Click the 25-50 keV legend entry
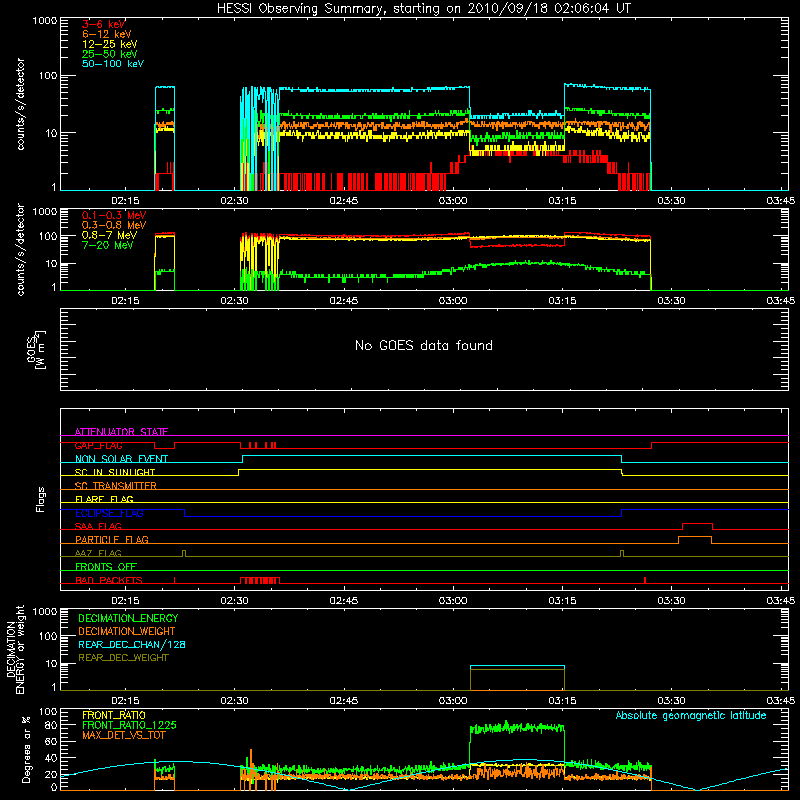Viewport: 800px width, 800px height. pos(110,54)
